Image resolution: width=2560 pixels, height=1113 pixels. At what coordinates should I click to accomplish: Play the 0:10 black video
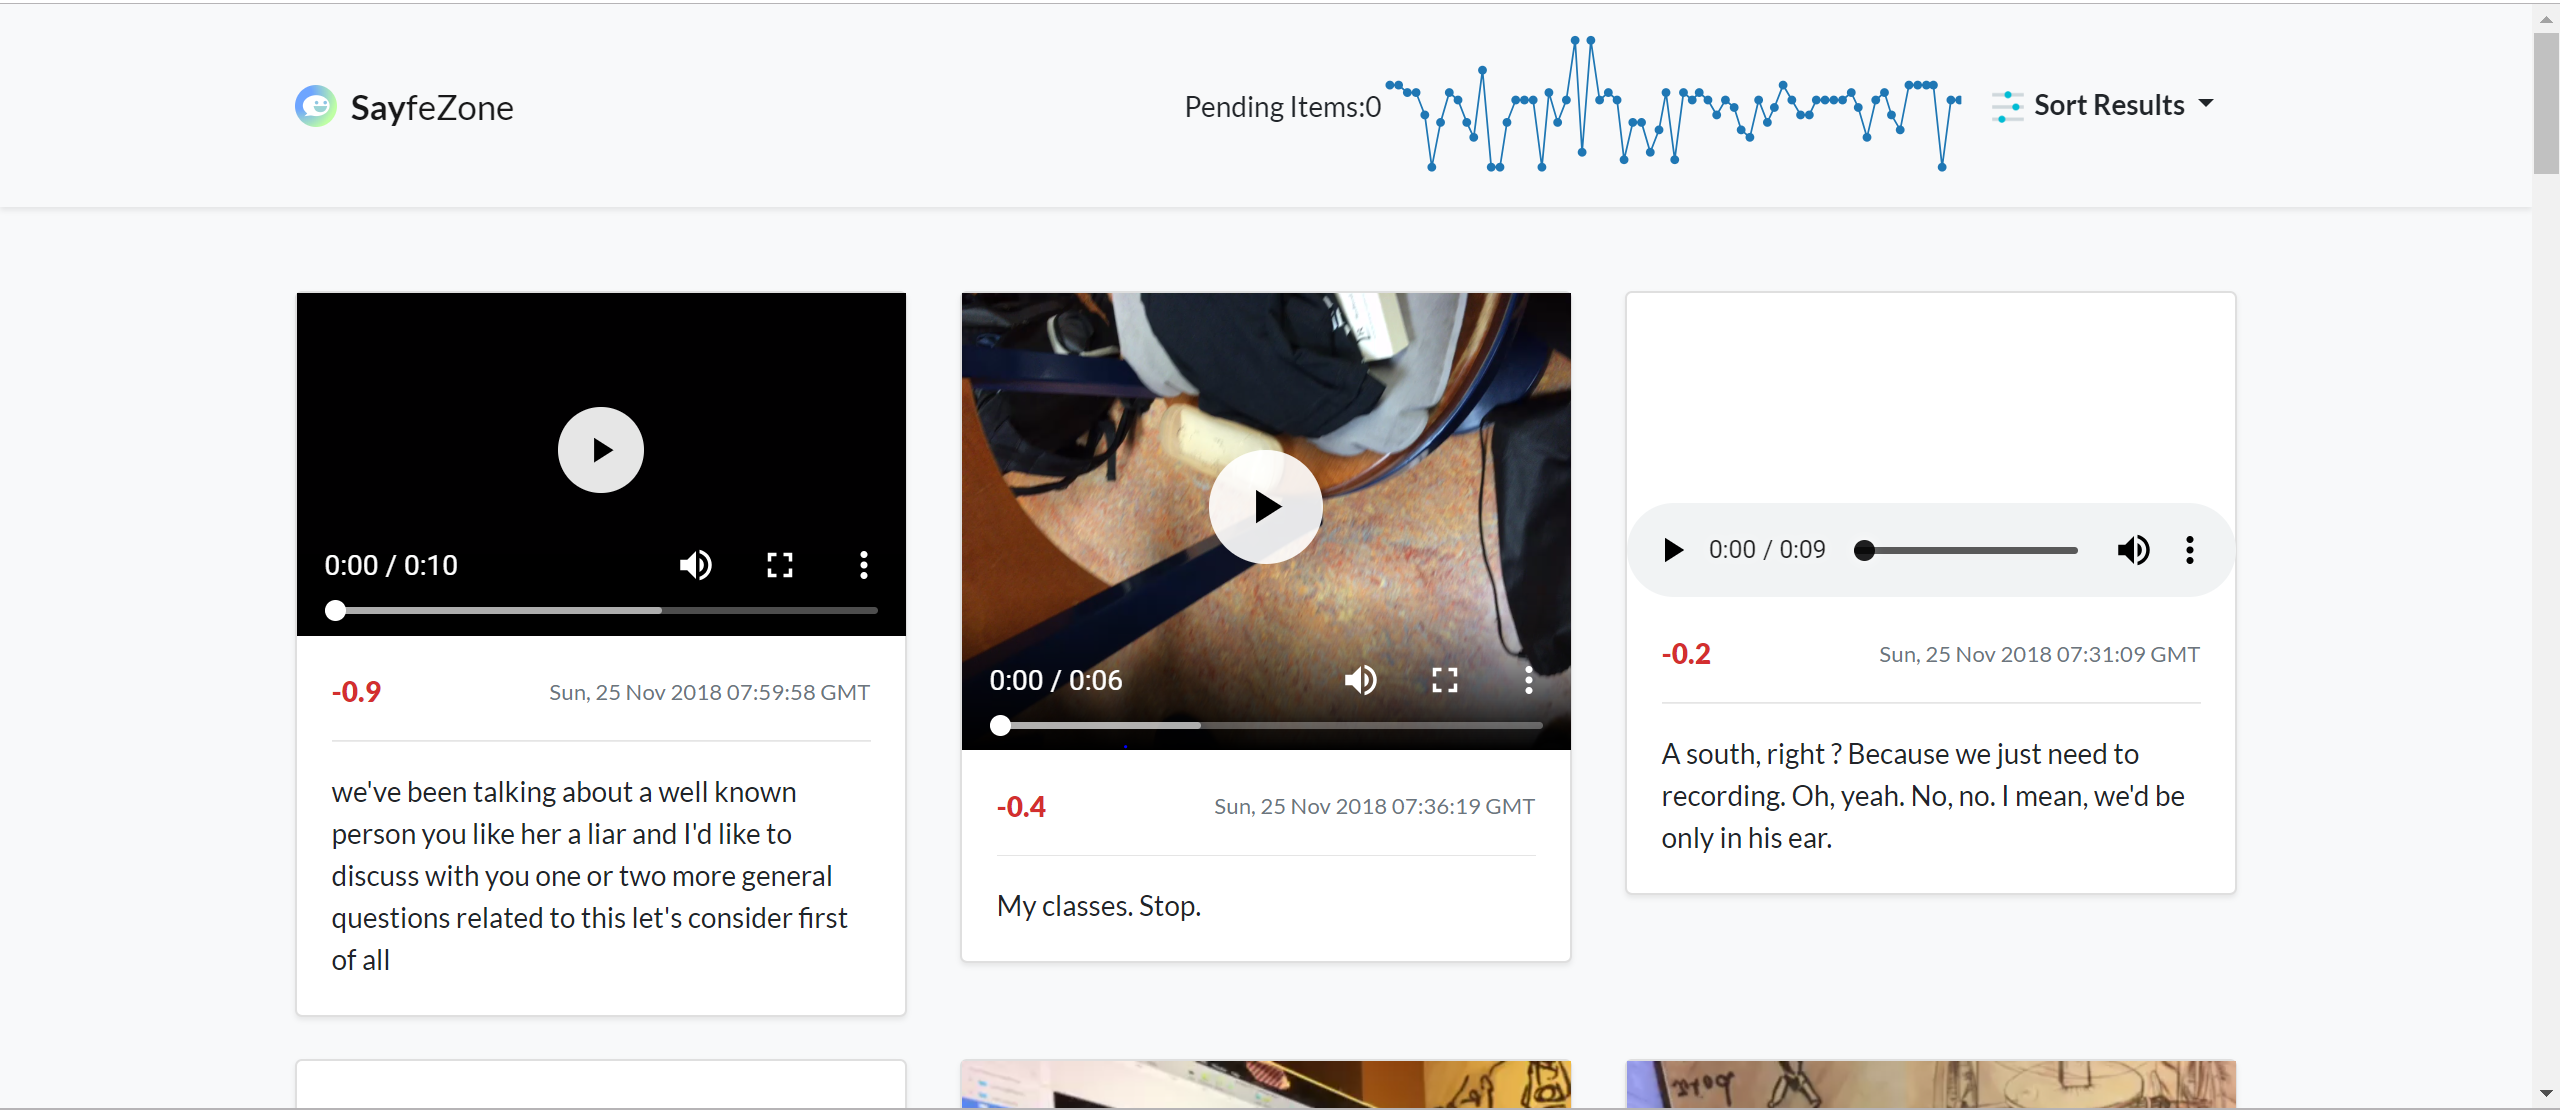[x=600, y=450]
